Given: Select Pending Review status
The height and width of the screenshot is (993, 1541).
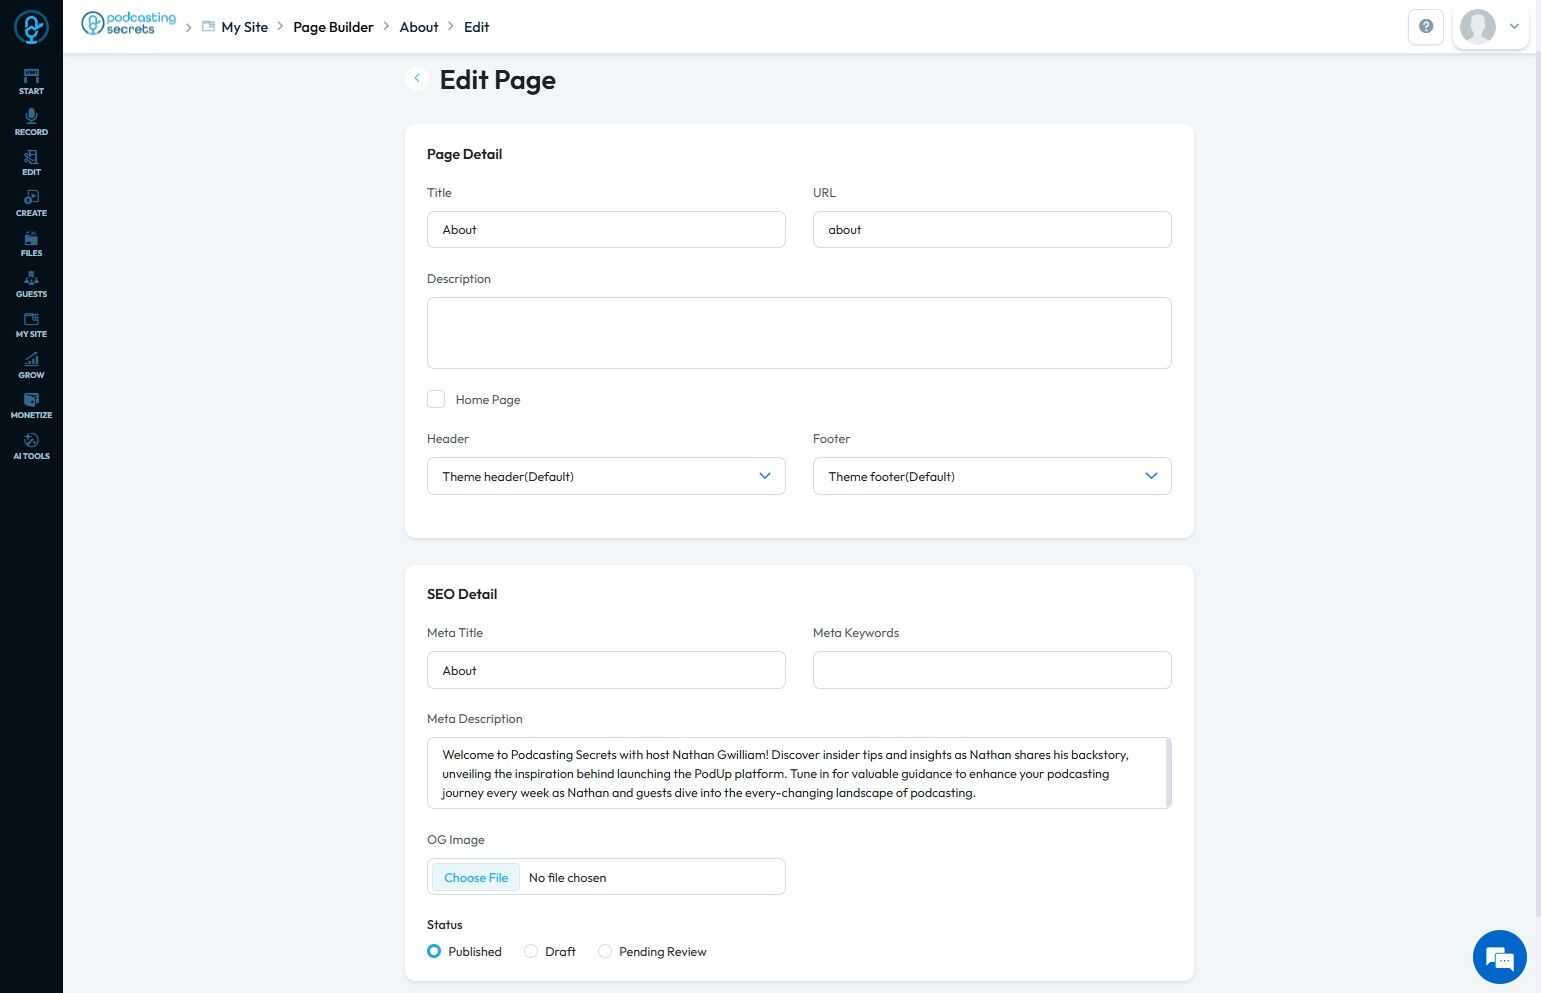Looking at the screenshot, I should pyautogui.click(x=605, y=951).
